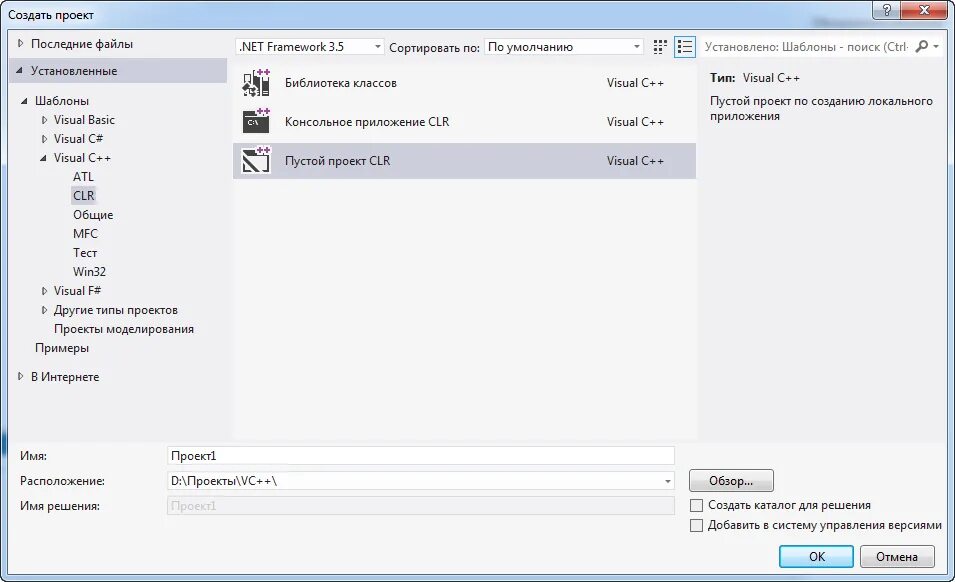Select the Общие template category
This screenshot has height=582, width=955.
[93, 215]
